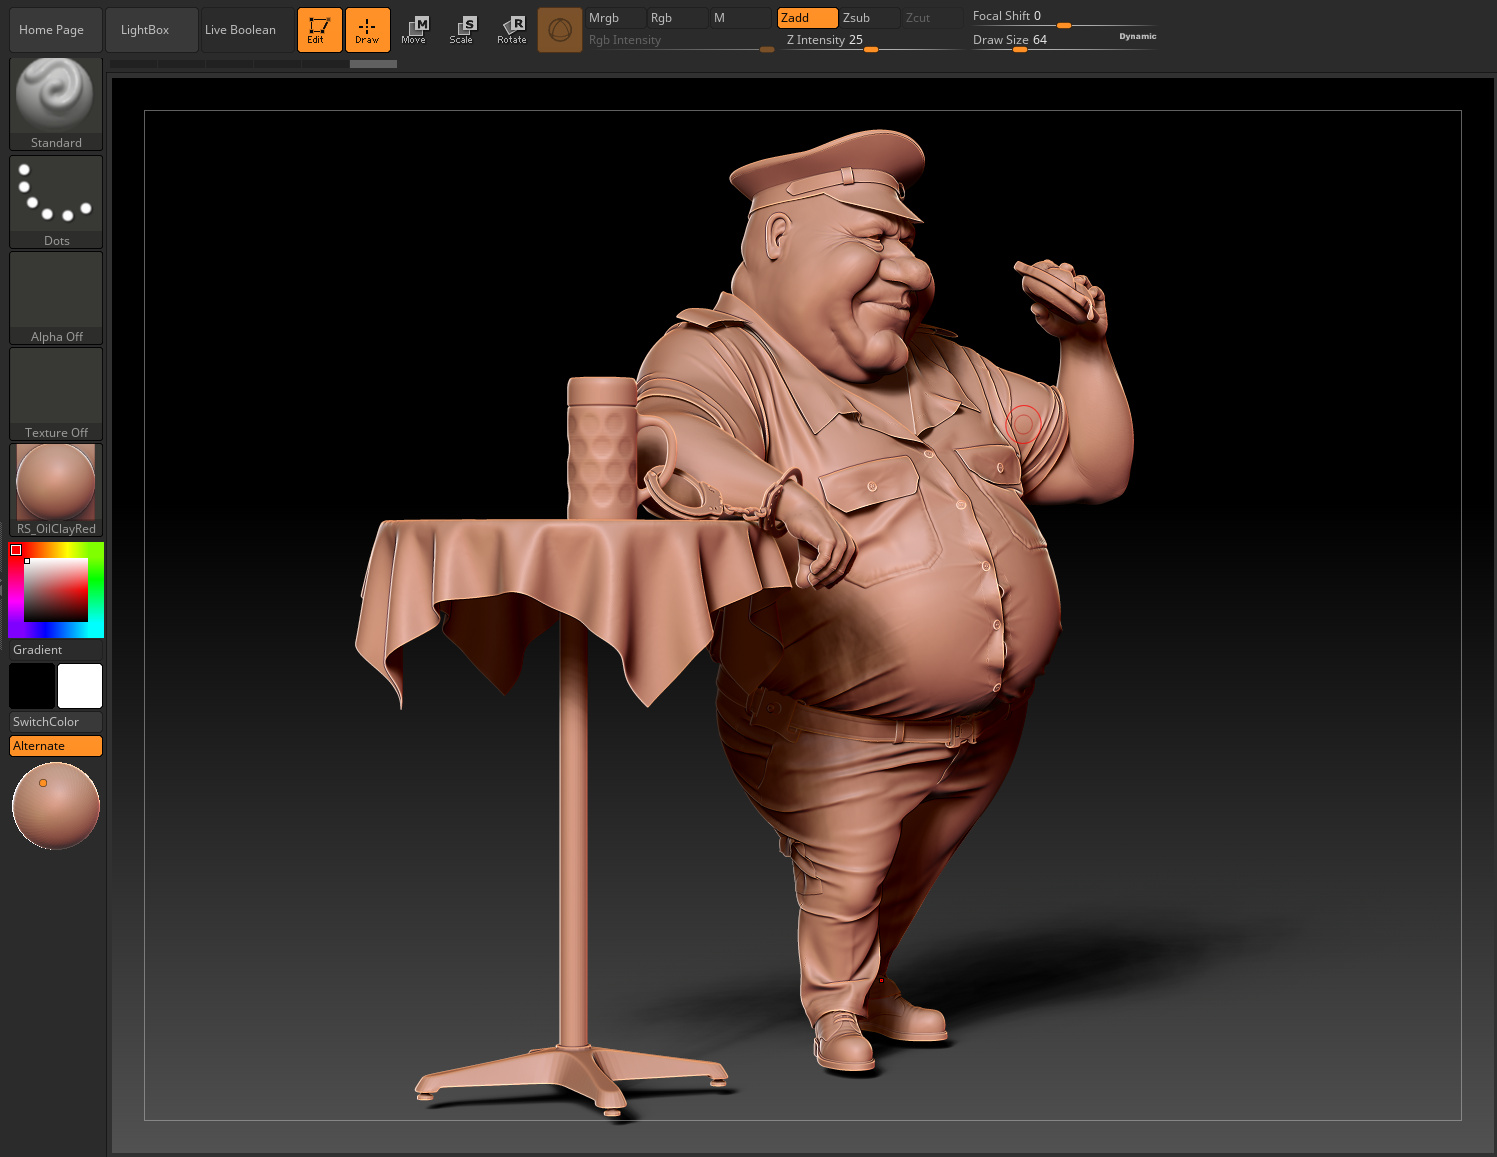The image size is (1497, 1157).
Task: Toggle Live Boolean mode
Action: tap(247, 30)
